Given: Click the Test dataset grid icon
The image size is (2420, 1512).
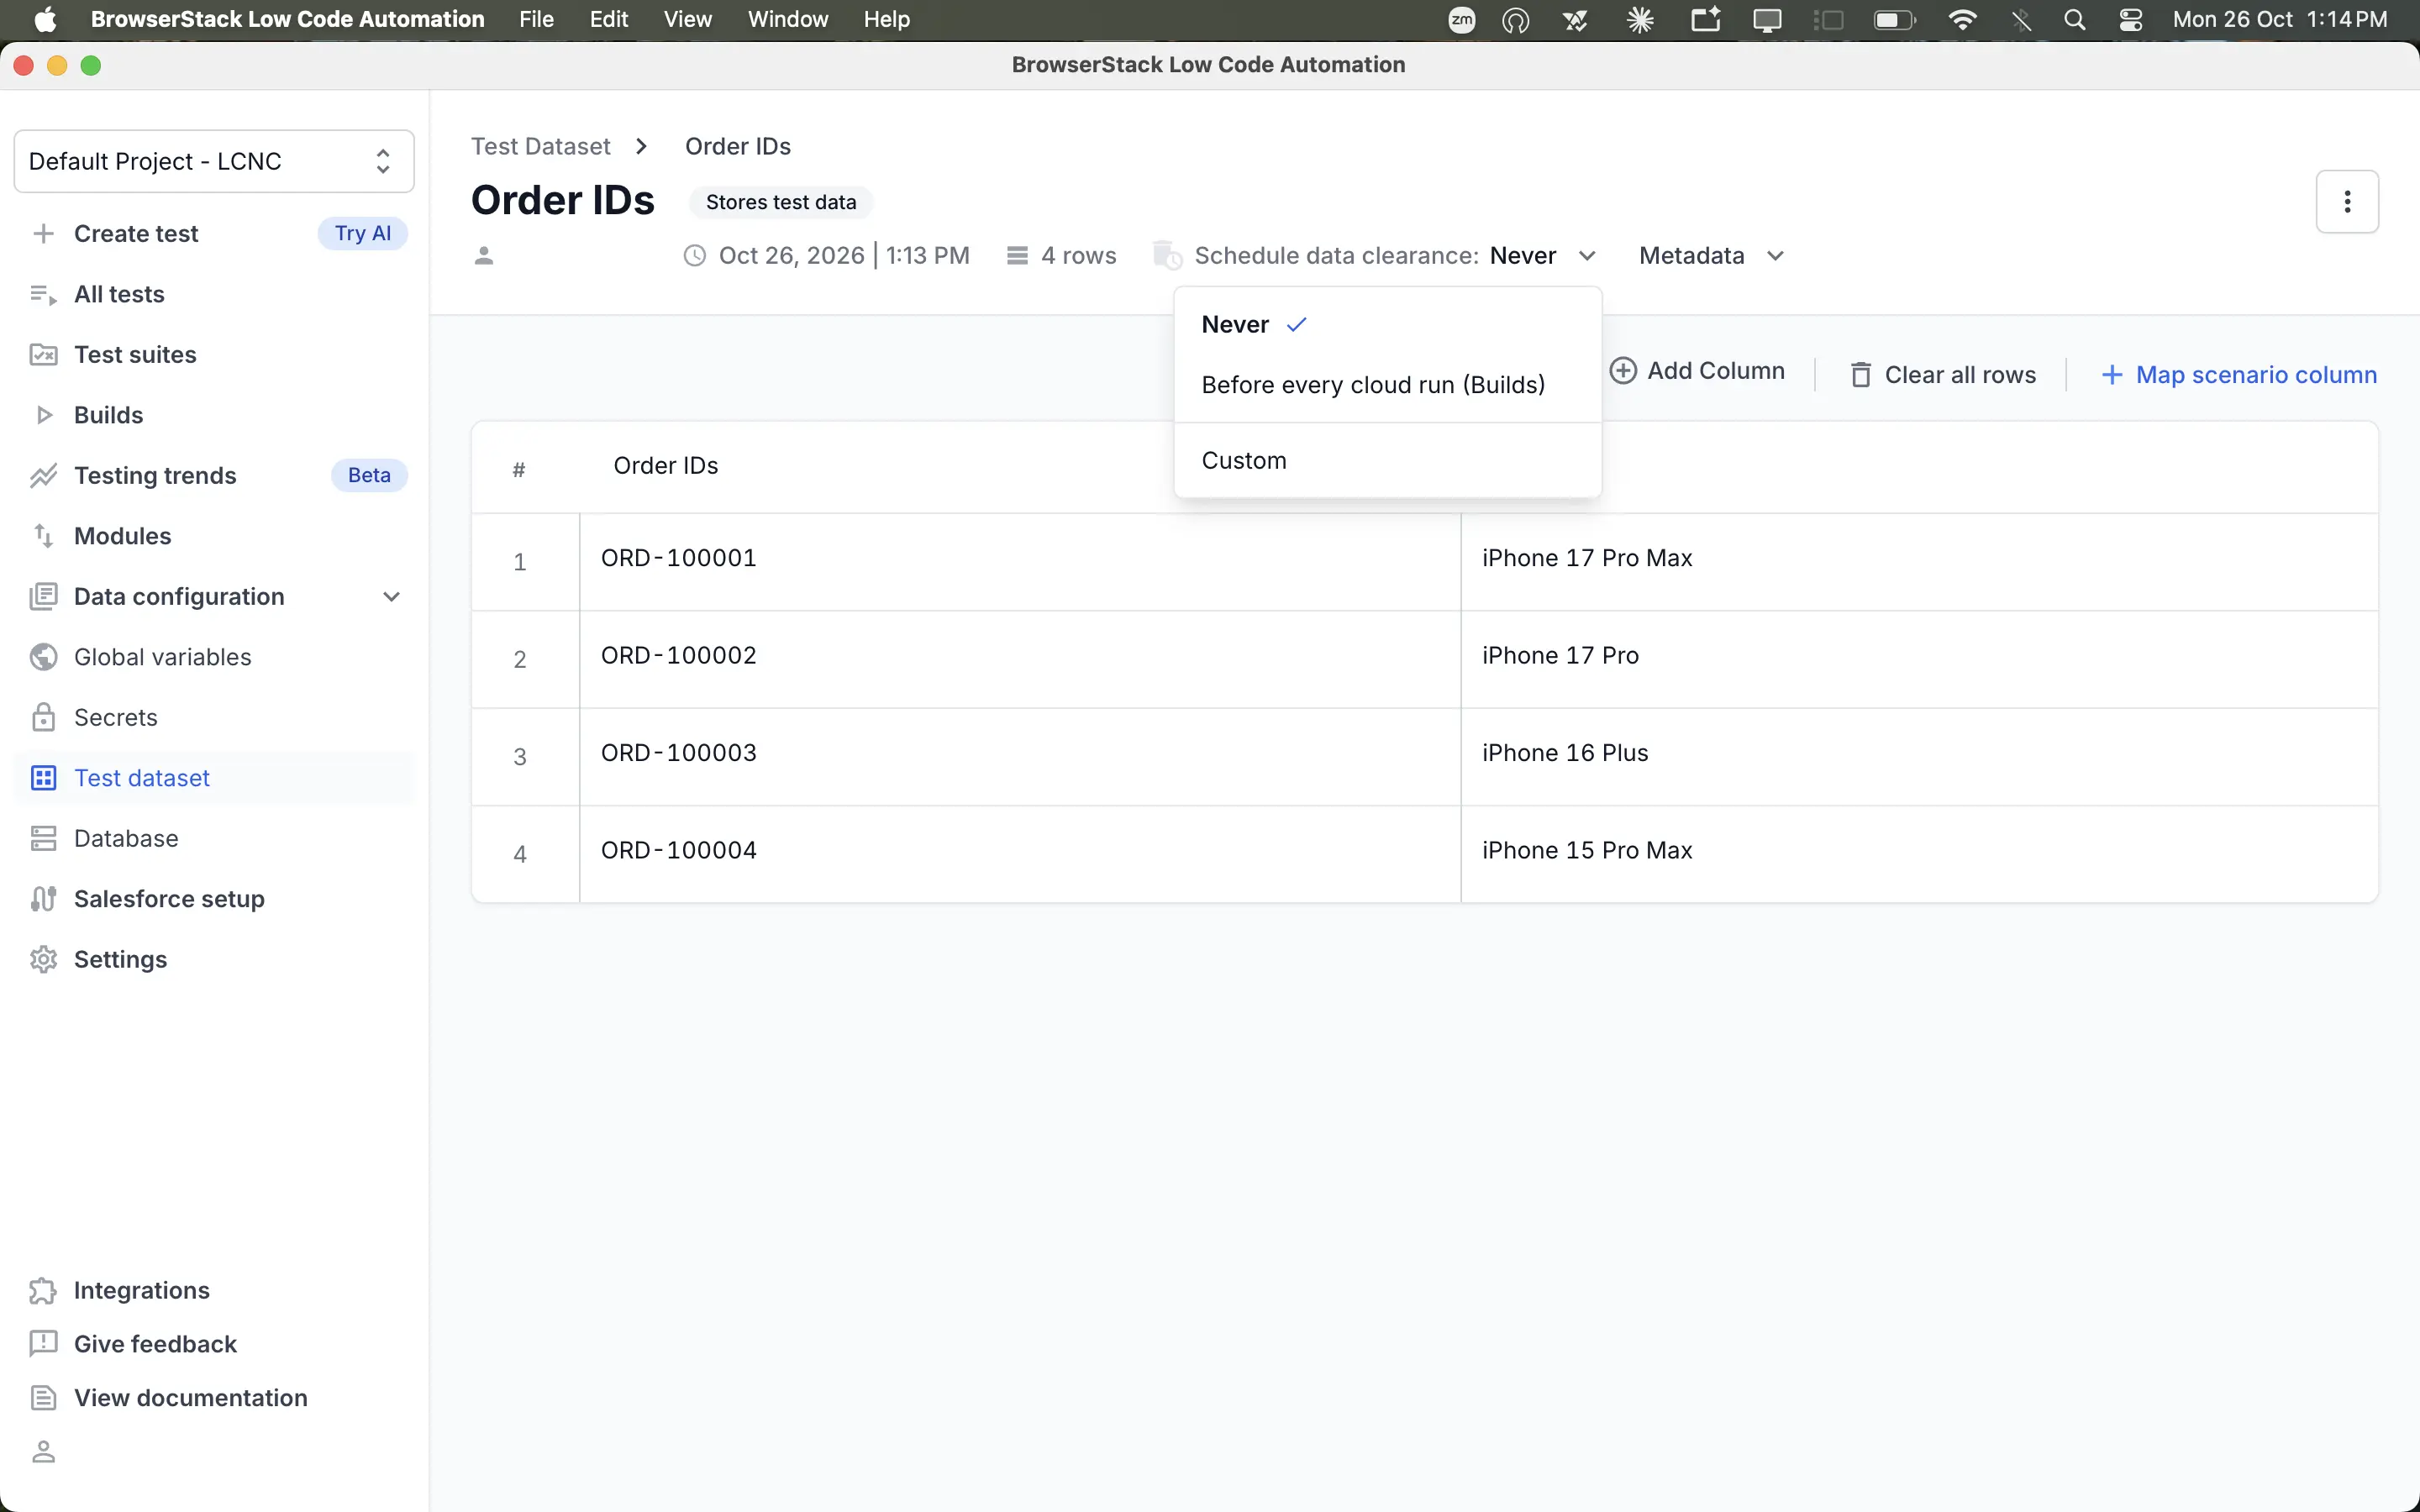Looking at the screenshot, I should (43, 778).
